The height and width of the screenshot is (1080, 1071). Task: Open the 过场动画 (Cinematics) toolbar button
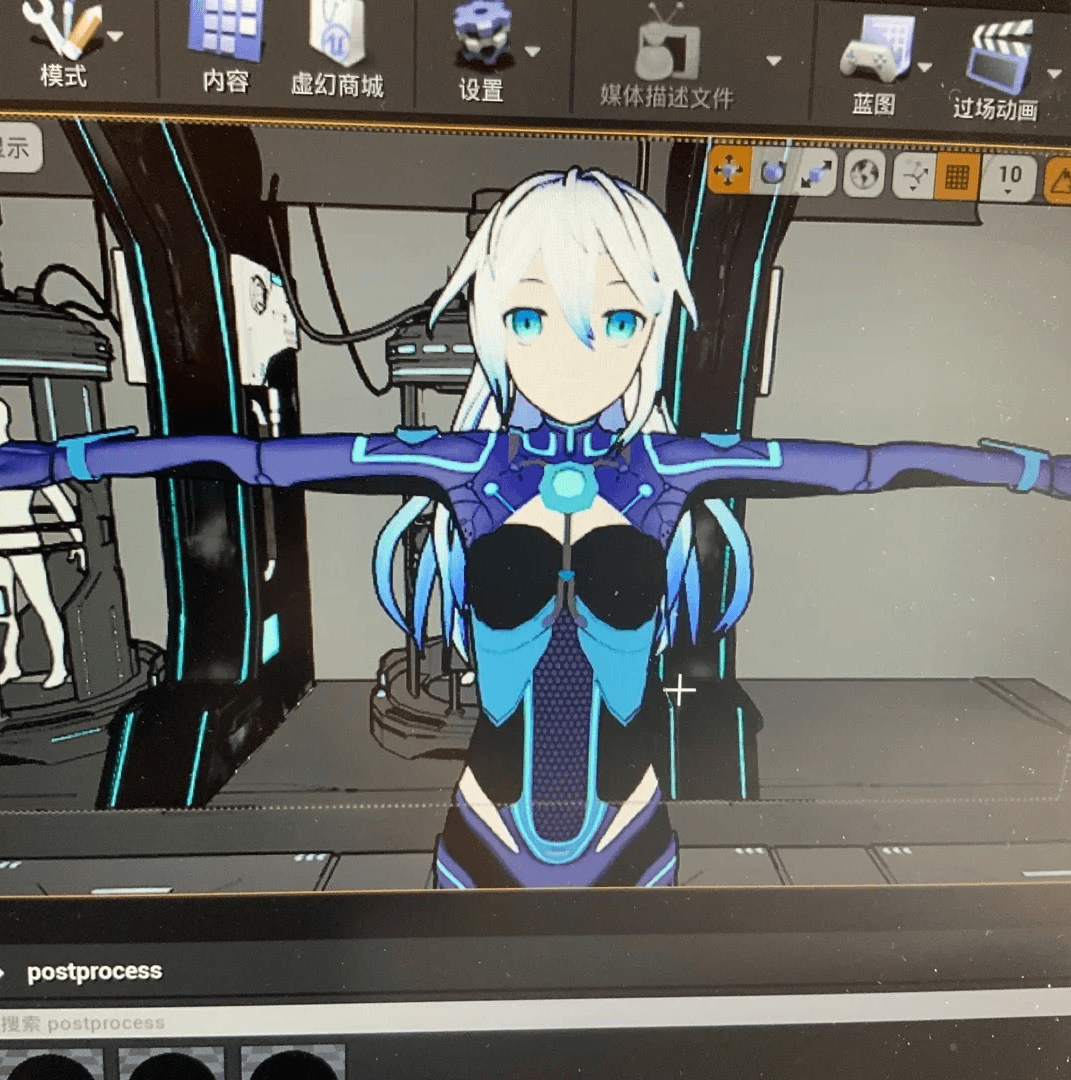point(995,72)
